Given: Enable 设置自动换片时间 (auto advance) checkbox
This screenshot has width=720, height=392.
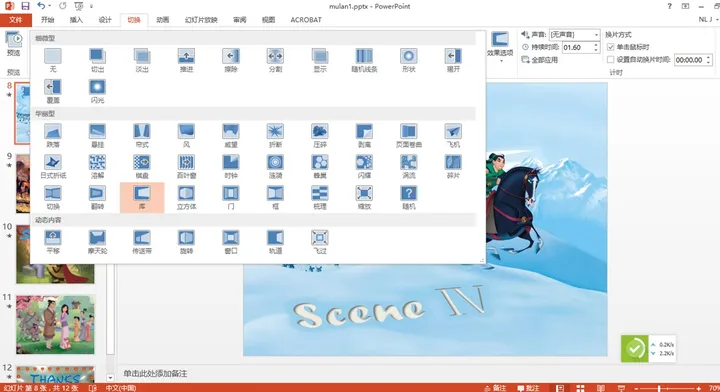Looking at the screenshot, I should tap(610, 60).
